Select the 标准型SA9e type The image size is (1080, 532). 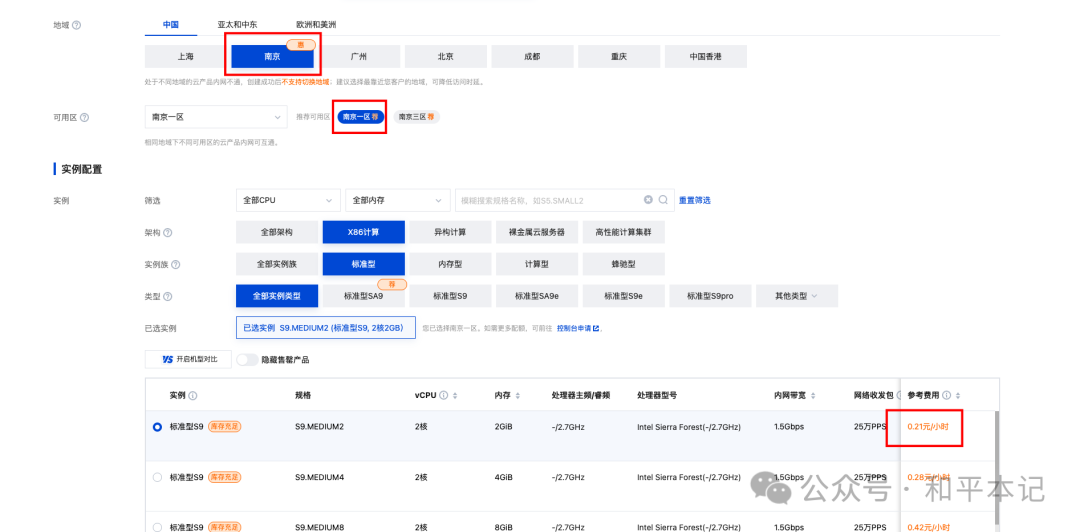pyautogui.click(x=537, y=296)
